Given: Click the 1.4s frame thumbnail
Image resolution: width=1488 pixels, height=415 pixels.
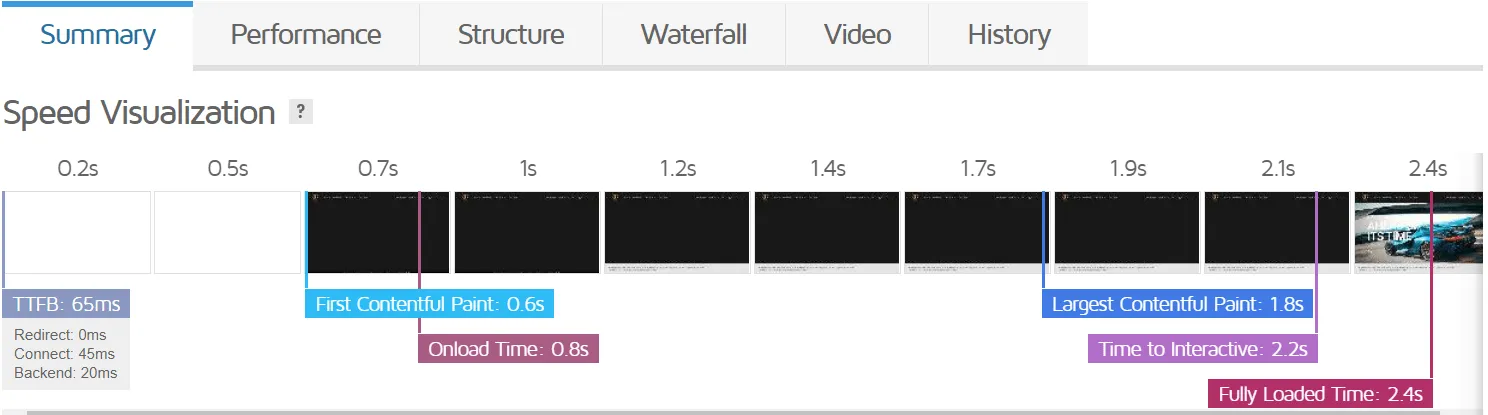Looking at the screenshot, I should point(827,232).
